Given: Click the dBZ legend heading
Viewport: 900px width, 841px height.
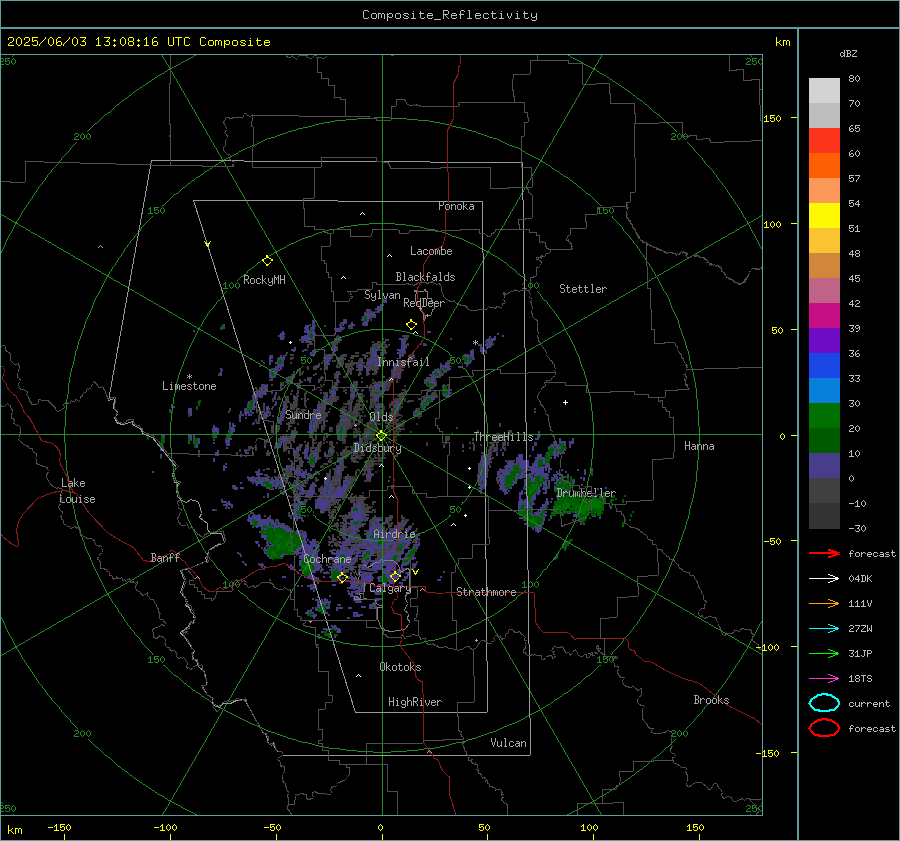Looking at the screenshot, I should click(x=848, y=54).
